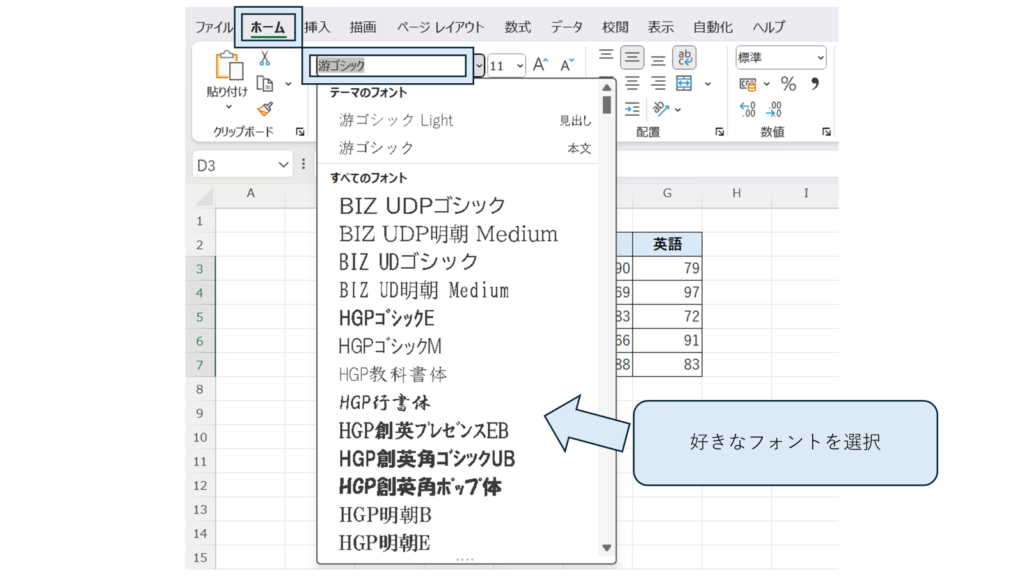Click the Paste (貼り付け) clipboard icon
1024x576 pixels.
pos(227,67)
